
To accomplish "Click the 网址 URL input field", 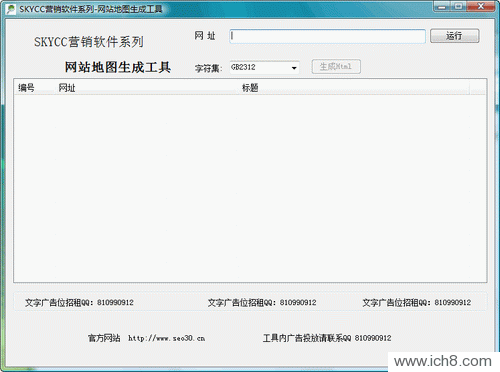I will pyautogui.click(x=327, y=36).
